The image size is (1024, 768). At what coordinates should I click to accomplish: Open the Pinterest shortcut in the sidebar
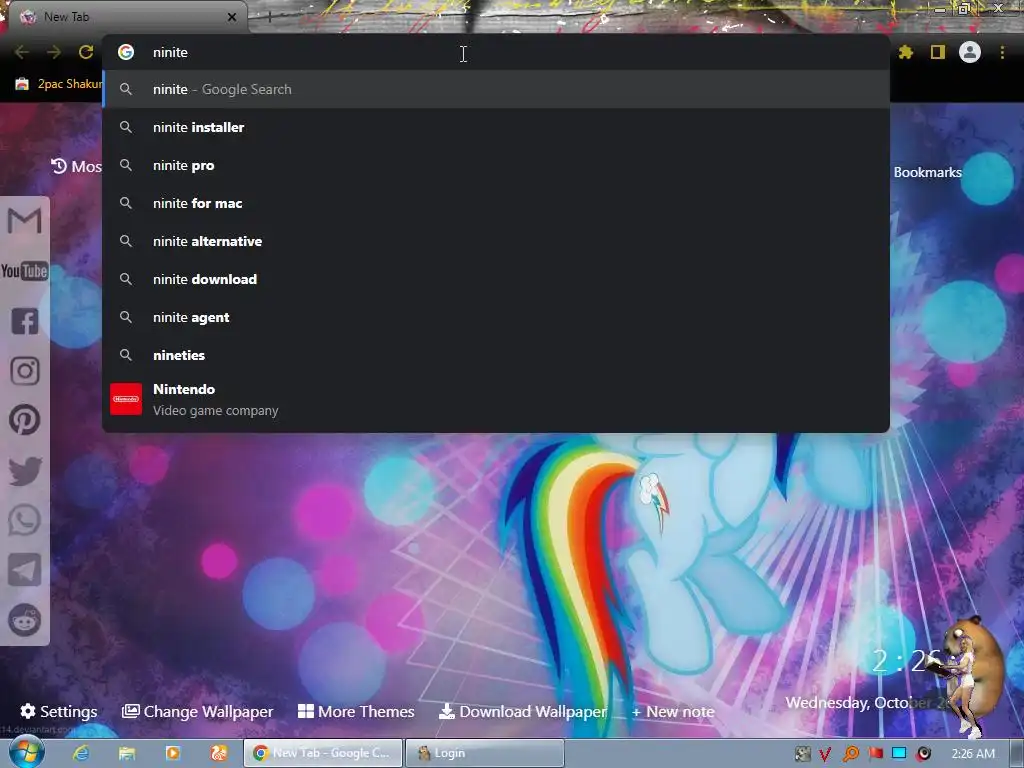(24, 420)
